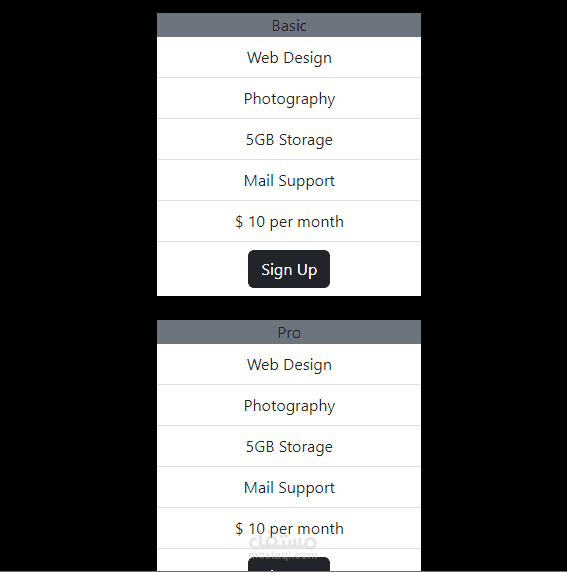Viewport: 567px width, 572px height.
Task: Click the dollar sign in Basic price
Action: click(239, 222)
